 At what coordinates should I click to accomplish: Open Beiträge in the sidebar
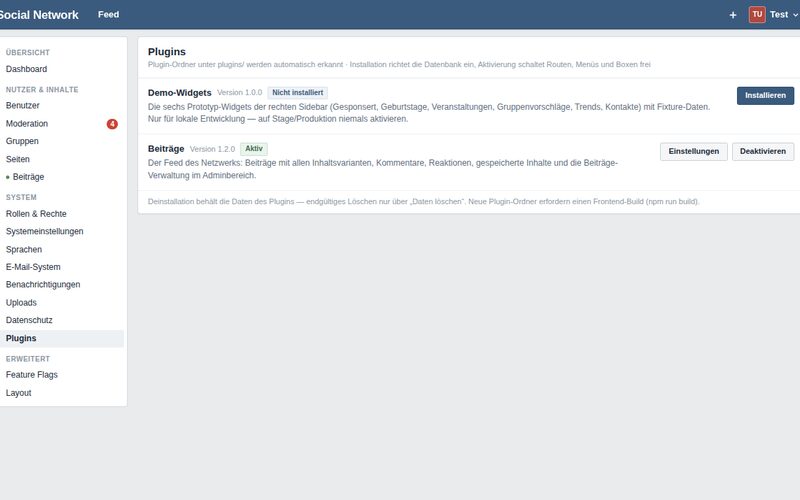coord(28,177)
